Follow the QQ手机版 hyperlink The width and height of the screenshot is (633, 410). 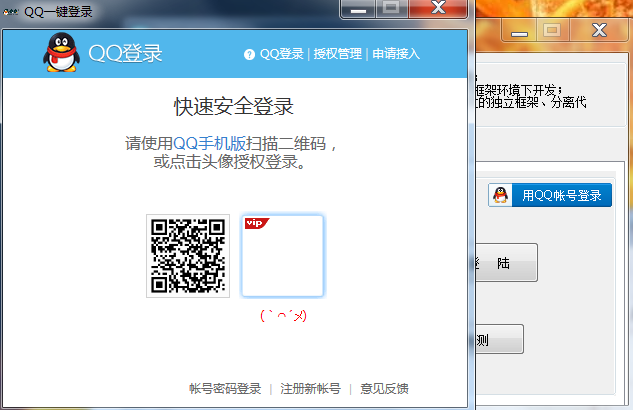pos(203,143)
